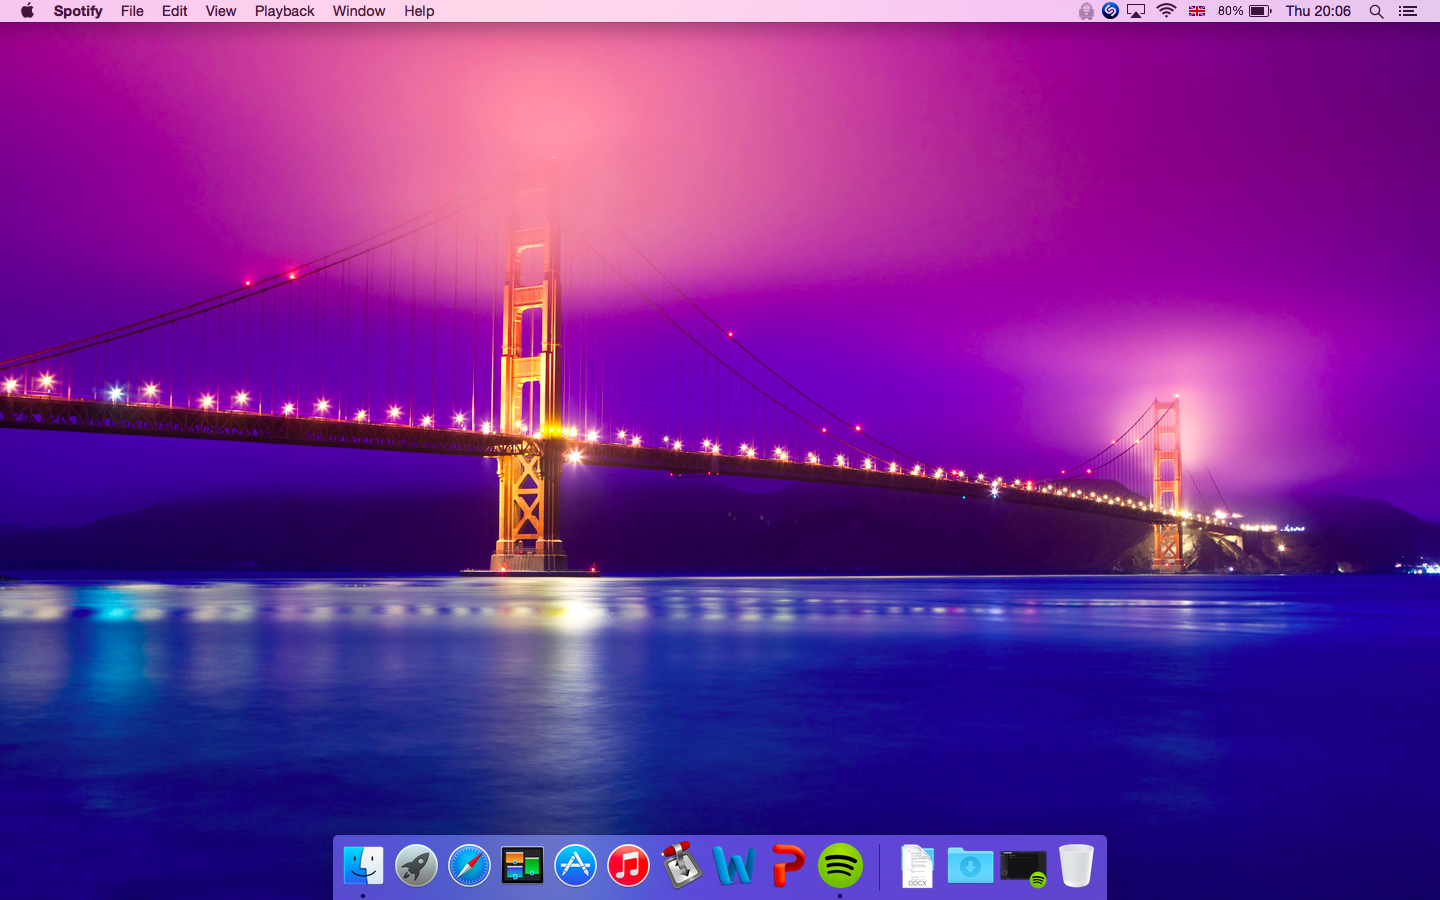Open the Window menu
This screenshot has height=900, width=1440.
pyautogui.click(x=359, y=11)
